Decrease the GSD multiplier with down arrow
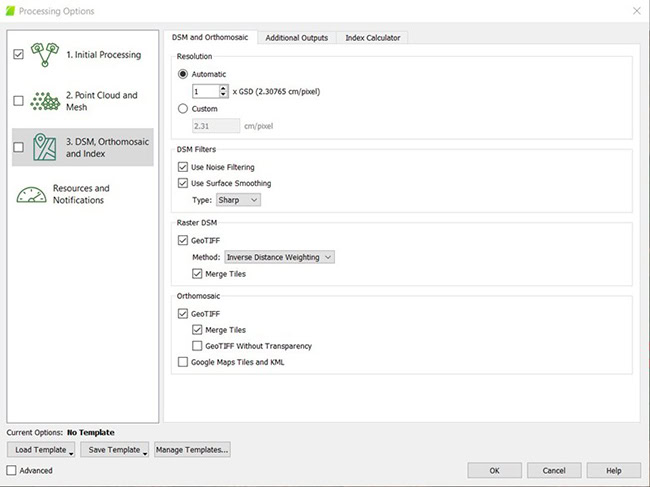The width and height of the screenshot is (650, 487). 223,94
